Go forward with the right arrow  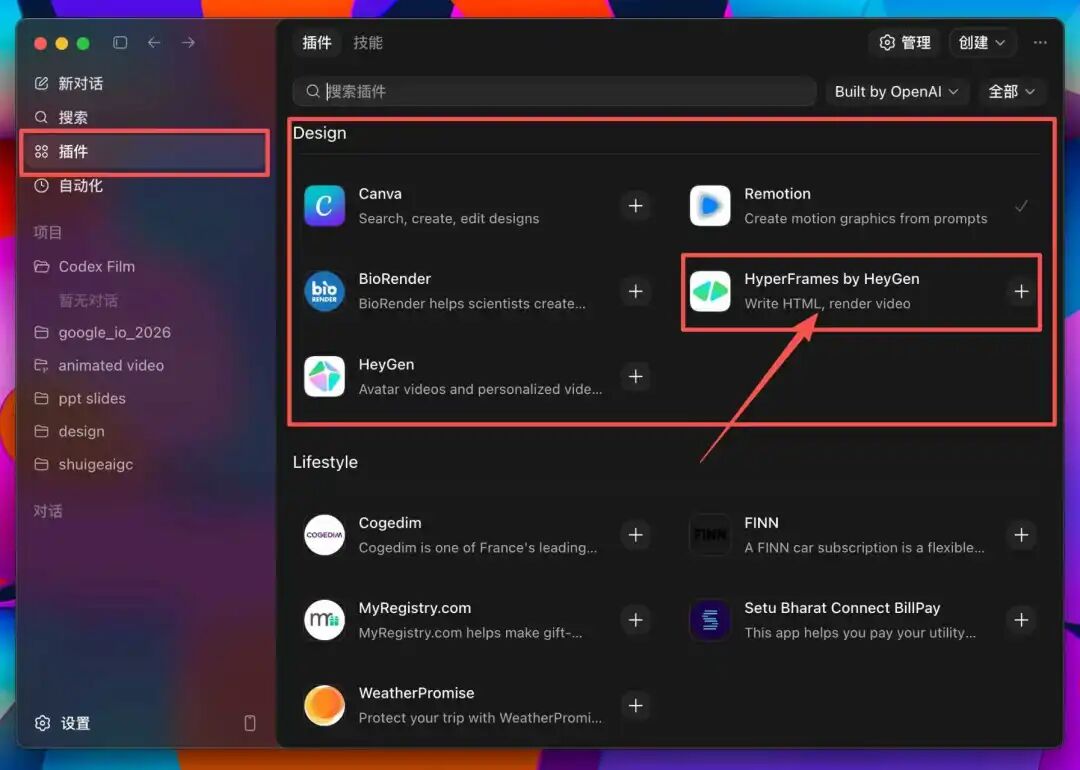pyautogui.click(x=188, y=43)
